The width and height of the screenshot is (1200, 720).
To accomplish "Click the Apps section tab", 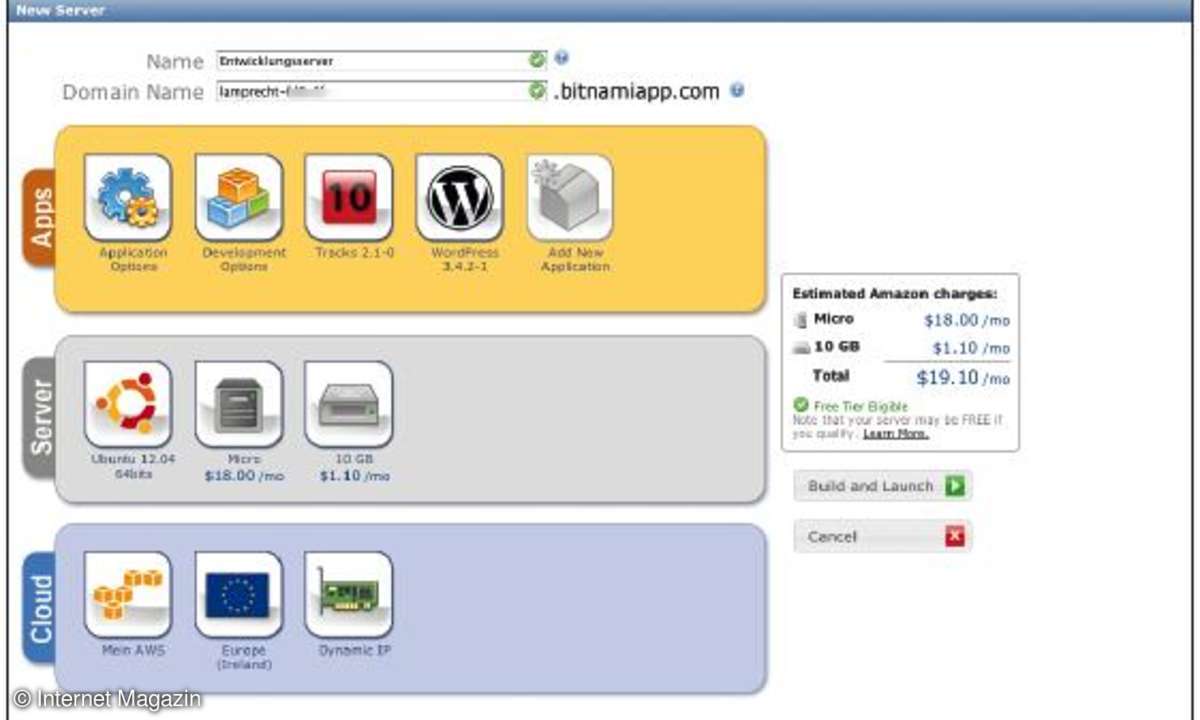I will 40,217.
